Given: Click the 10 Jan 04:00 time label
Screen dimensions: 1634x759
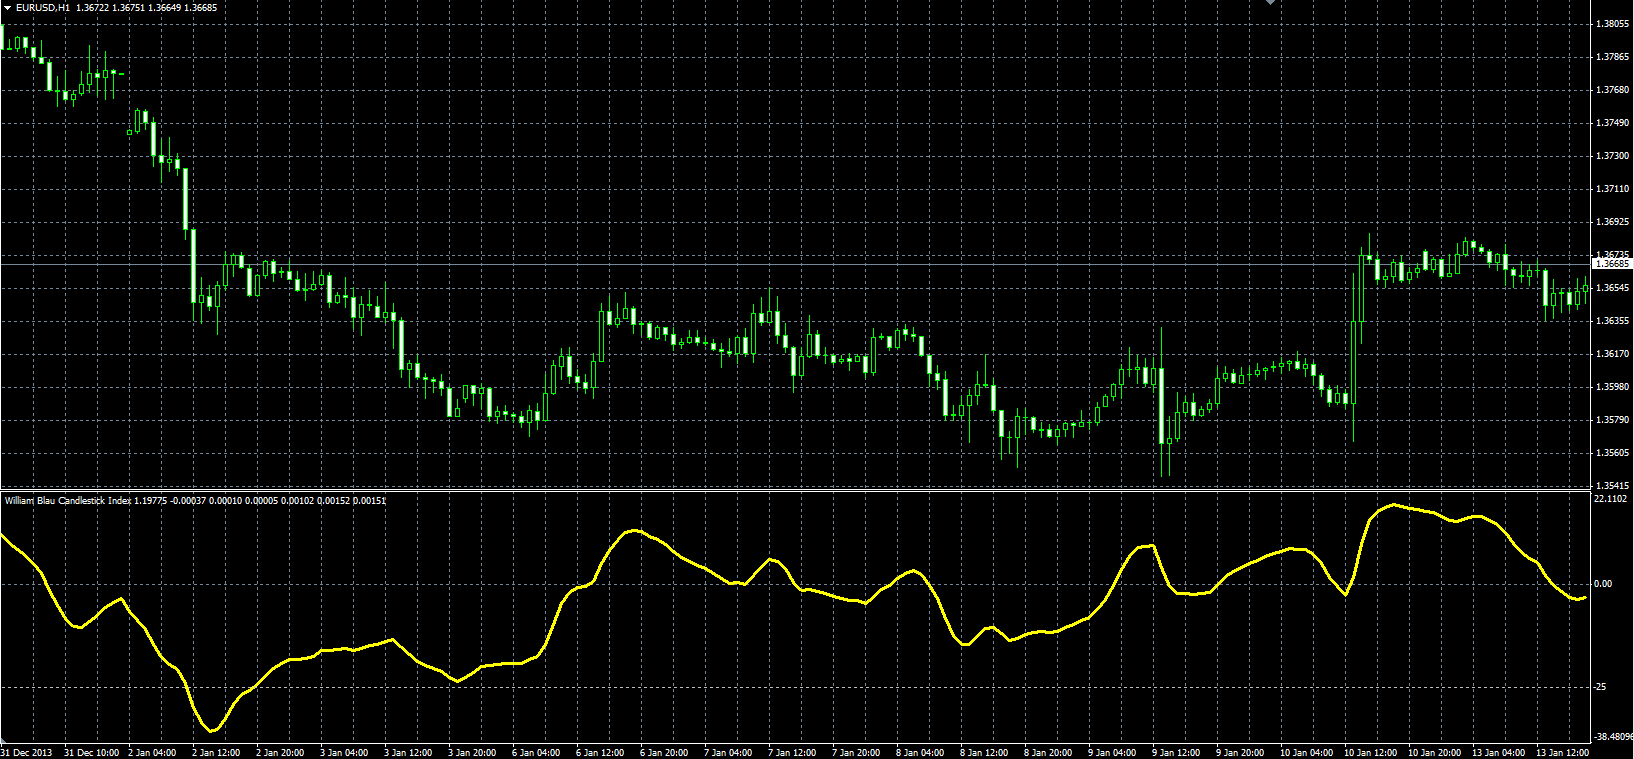Looking at the screenshot, I should [1306, 753].
